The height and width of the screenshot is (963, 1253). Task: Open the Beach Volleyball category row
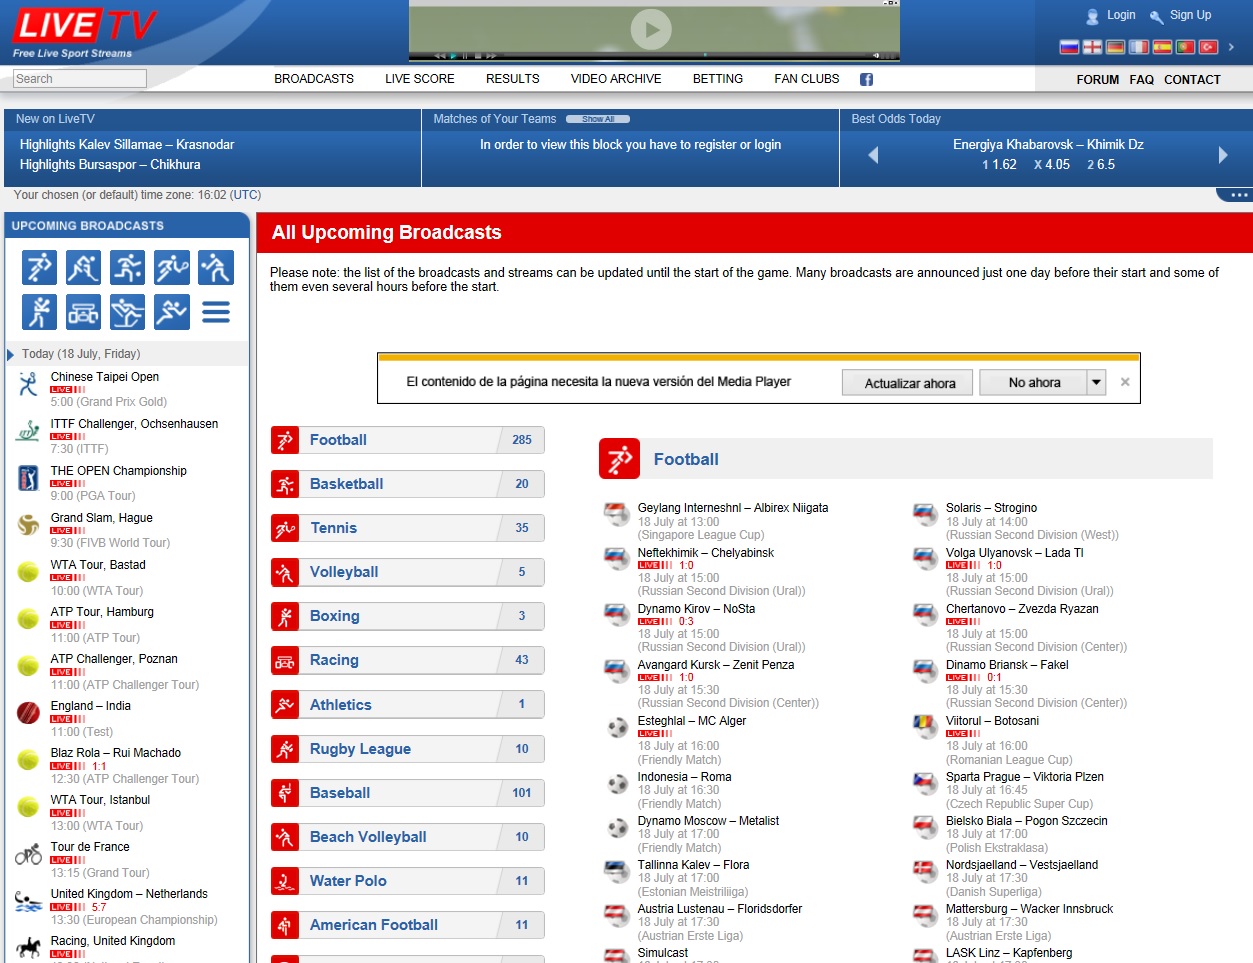click(x=408, y=837)
